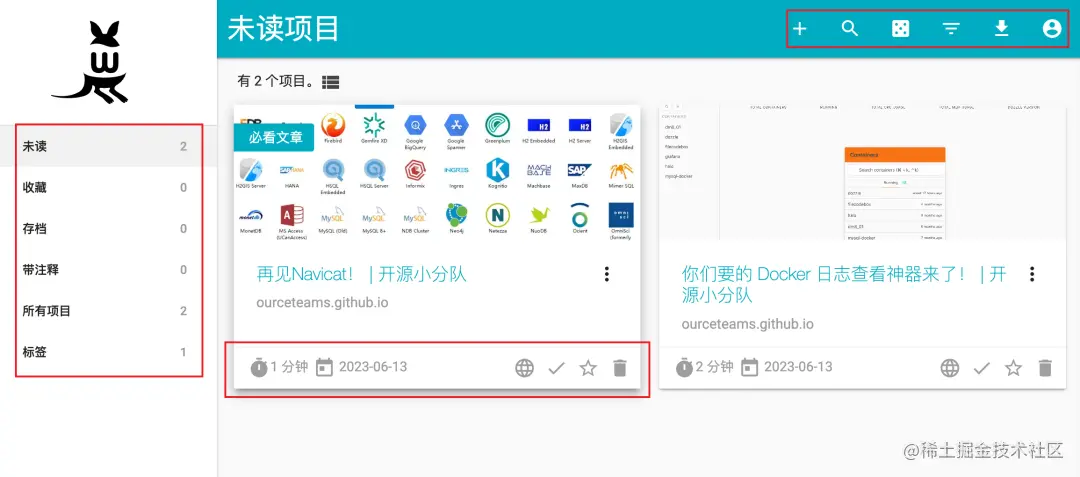
Task: Click the Navicat article database icons thumbnail
Action: [x=437, y=173]
